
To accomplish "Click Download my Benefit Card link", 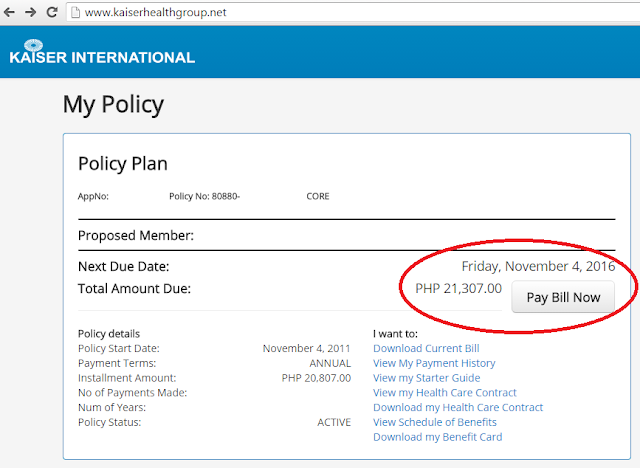I will [x=437, y=437].
